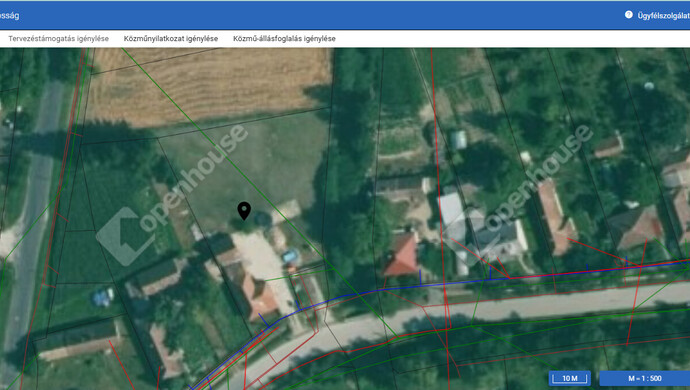Click the black location pin marker

244,211
